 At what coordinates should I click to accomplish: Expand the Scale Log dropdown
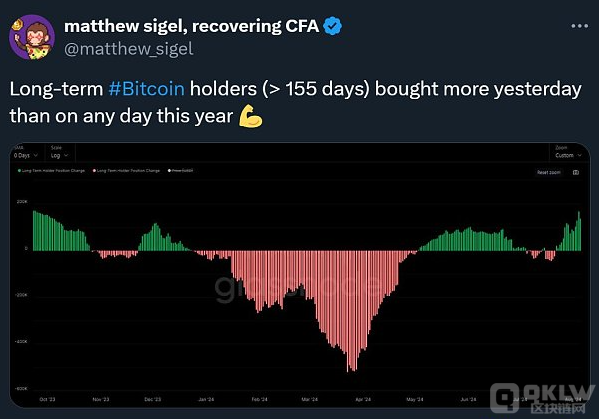59,155
